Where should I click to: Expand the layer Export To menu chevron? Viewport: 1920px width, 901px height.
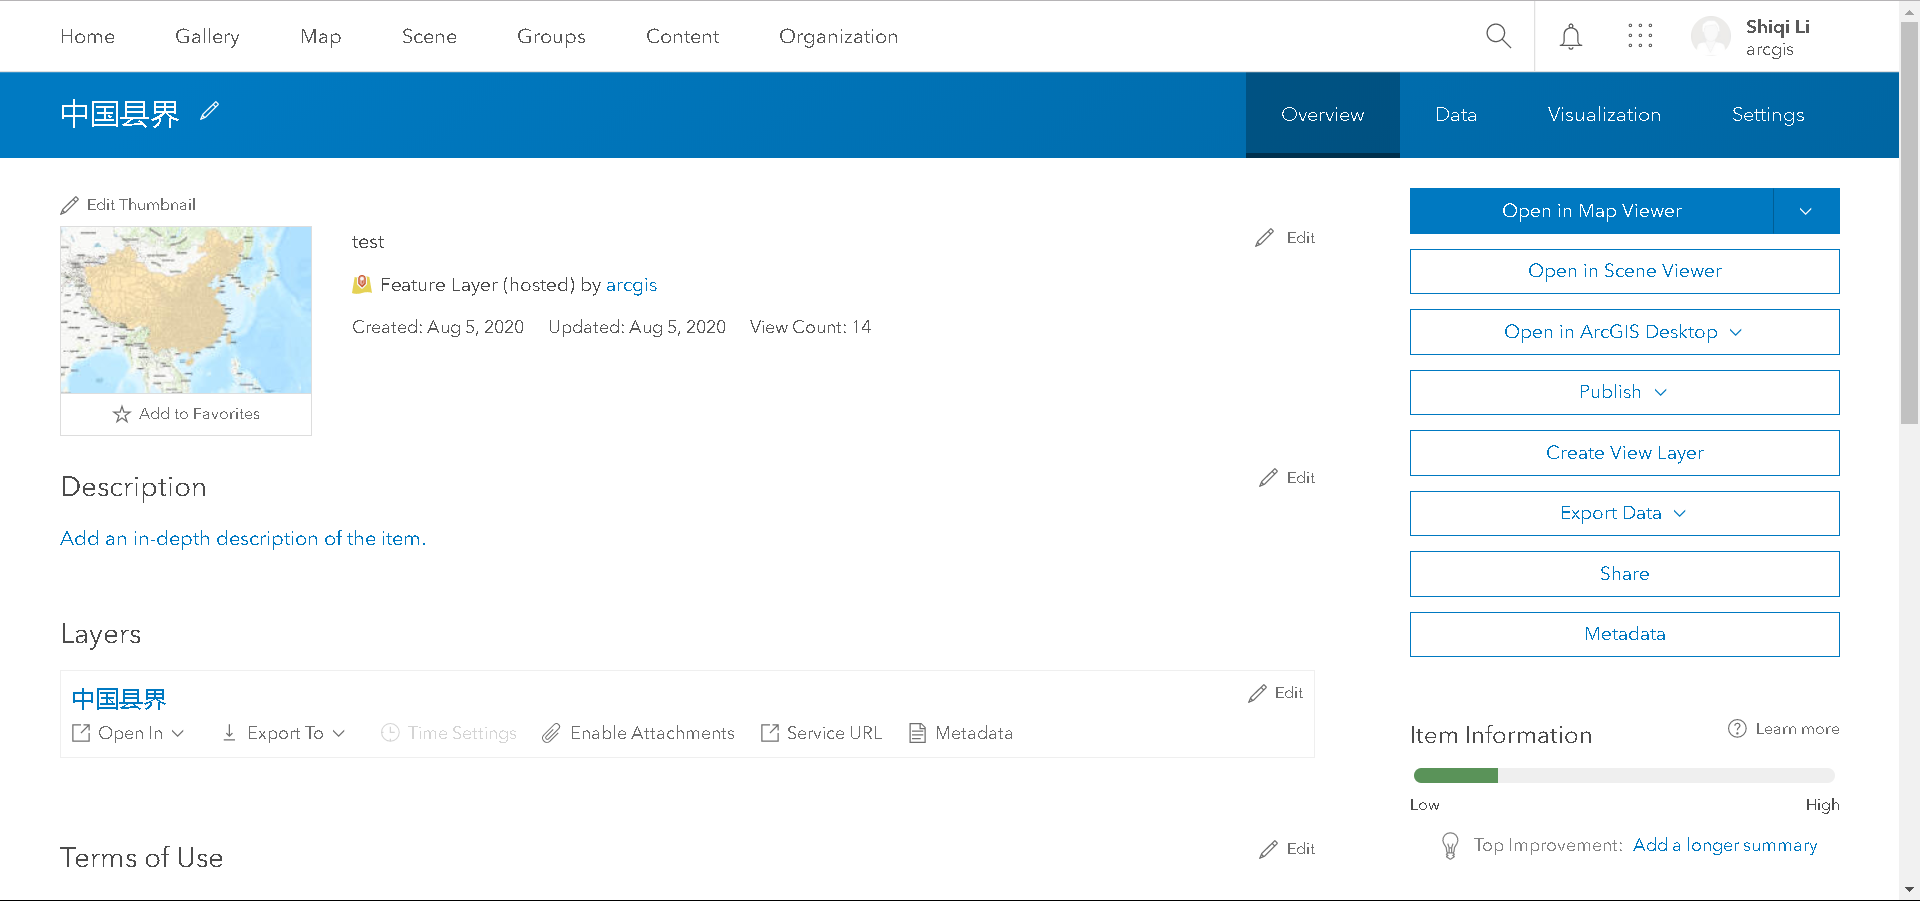339,733
